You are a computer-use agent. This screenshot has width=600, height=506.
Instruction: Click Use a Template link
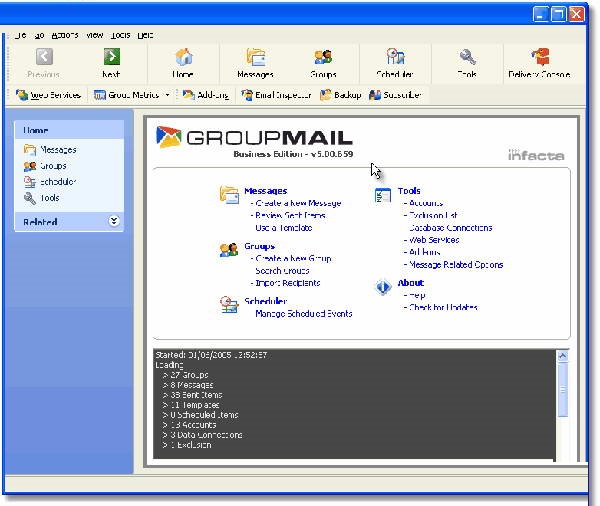tap(284, 228)
